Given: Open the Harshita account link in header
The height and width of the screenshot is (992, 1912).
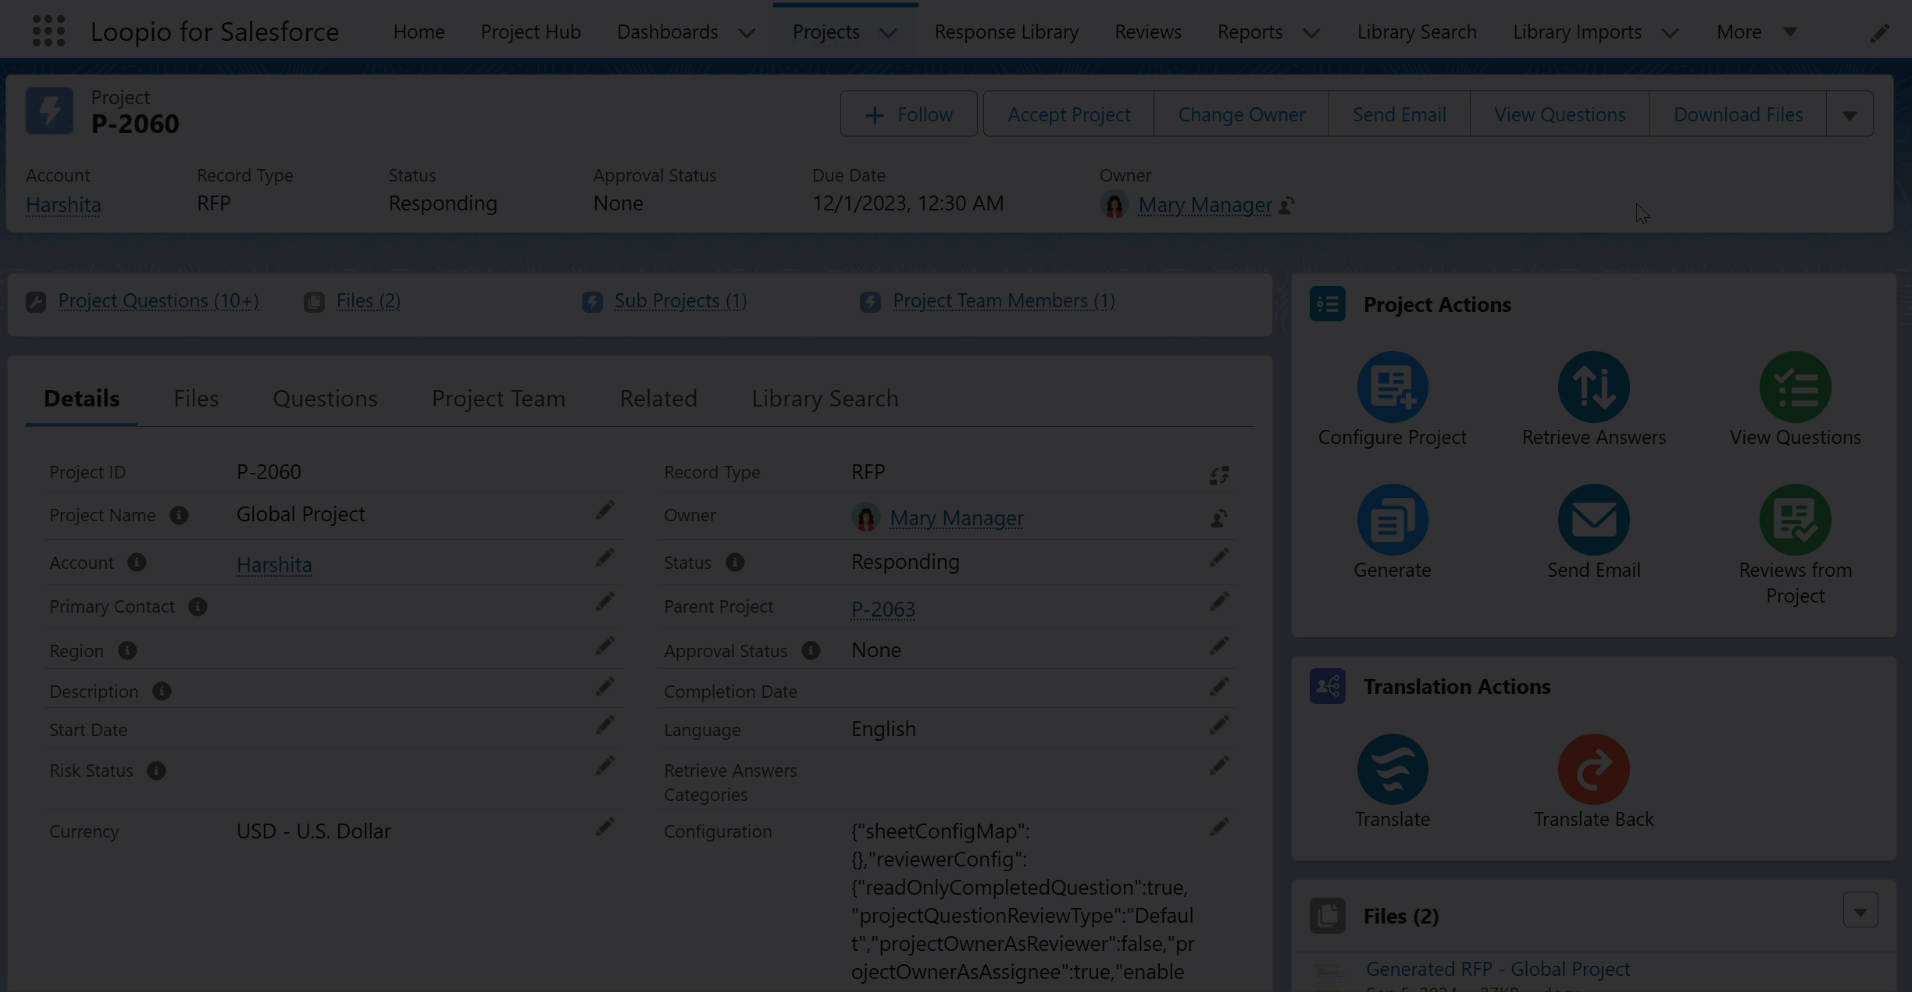Looking at the screenshot, I should coord(63,204).
